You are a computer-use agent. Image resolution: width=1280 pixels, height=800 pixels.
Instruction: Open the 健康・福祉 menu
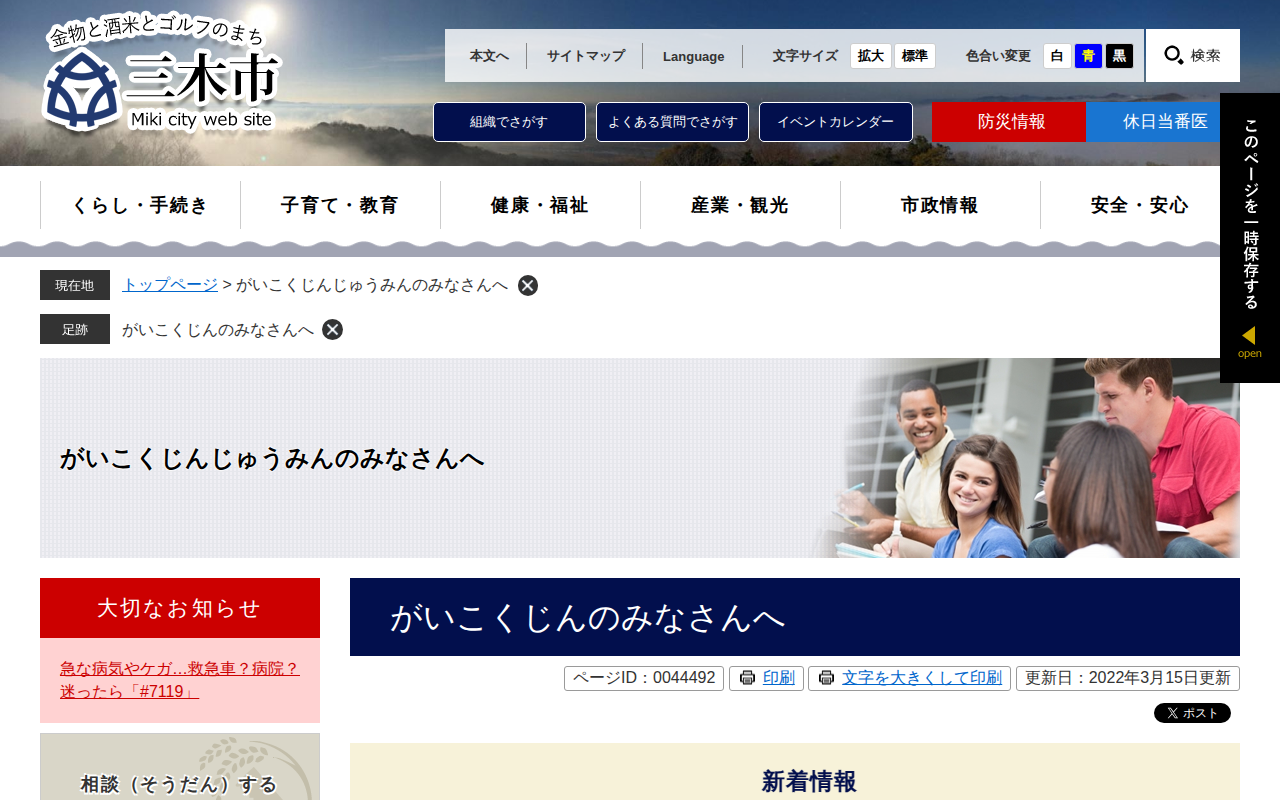(540, 205)
